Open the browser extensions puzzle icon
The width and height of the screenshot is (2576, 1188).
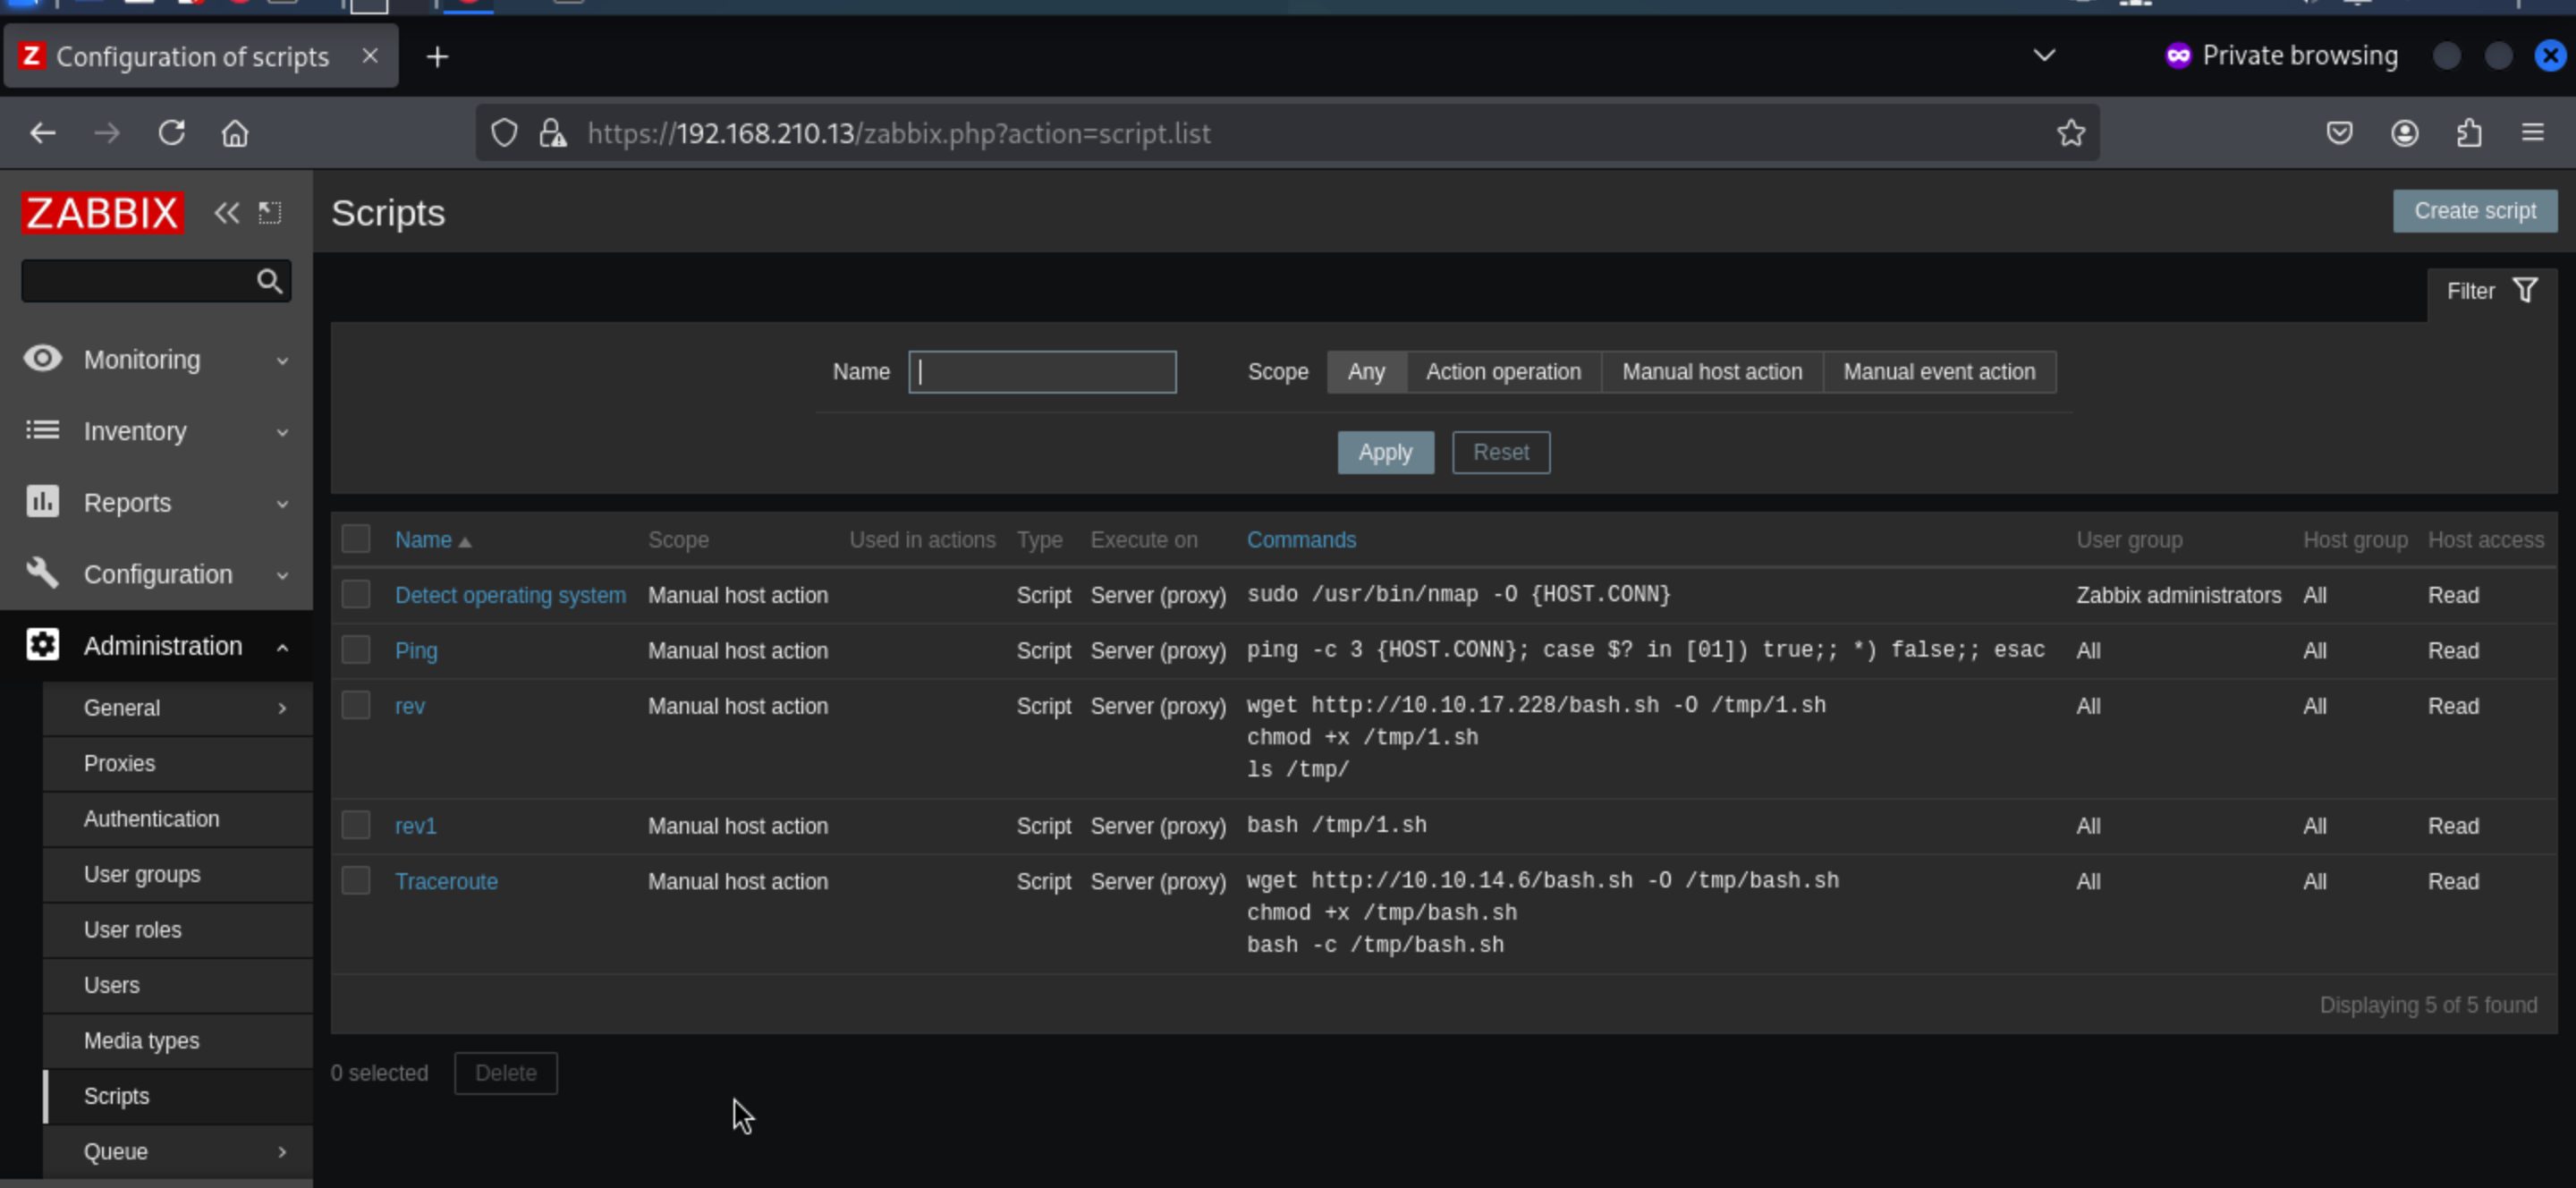point(2469,133)
